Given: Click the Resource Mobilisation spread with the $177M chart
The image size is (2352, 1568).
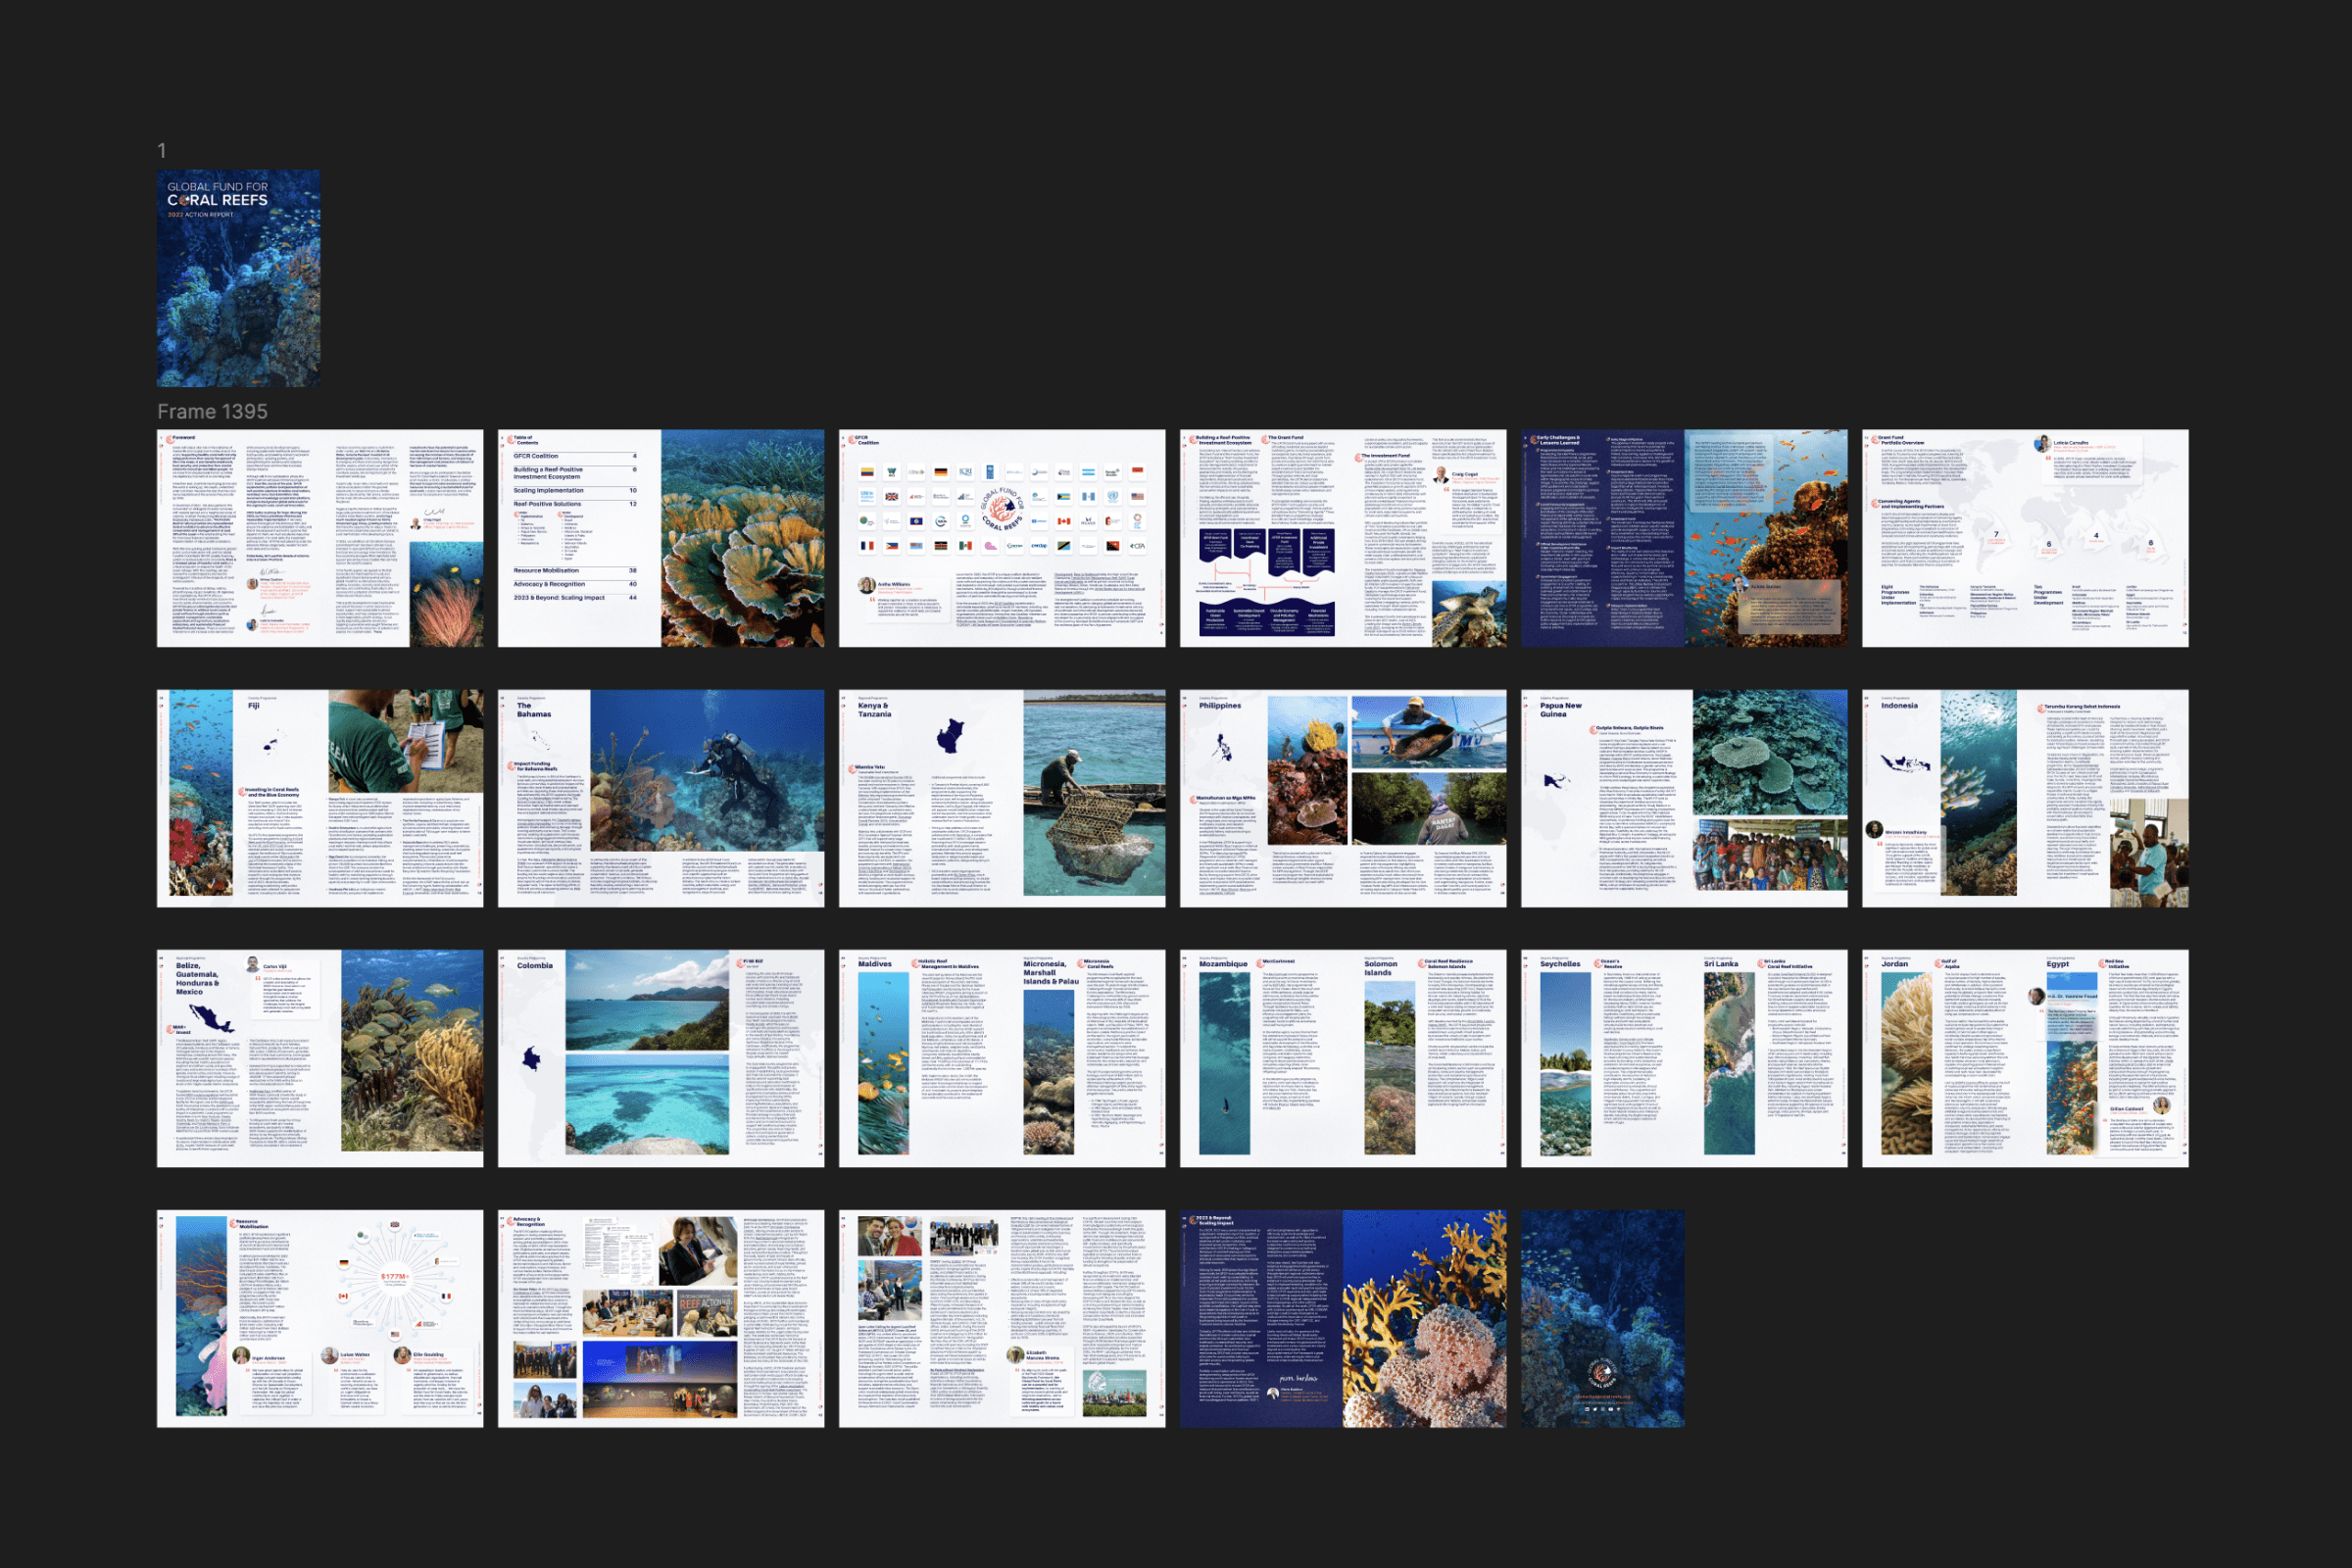Looking at the screenshot, I should 319,1318.
